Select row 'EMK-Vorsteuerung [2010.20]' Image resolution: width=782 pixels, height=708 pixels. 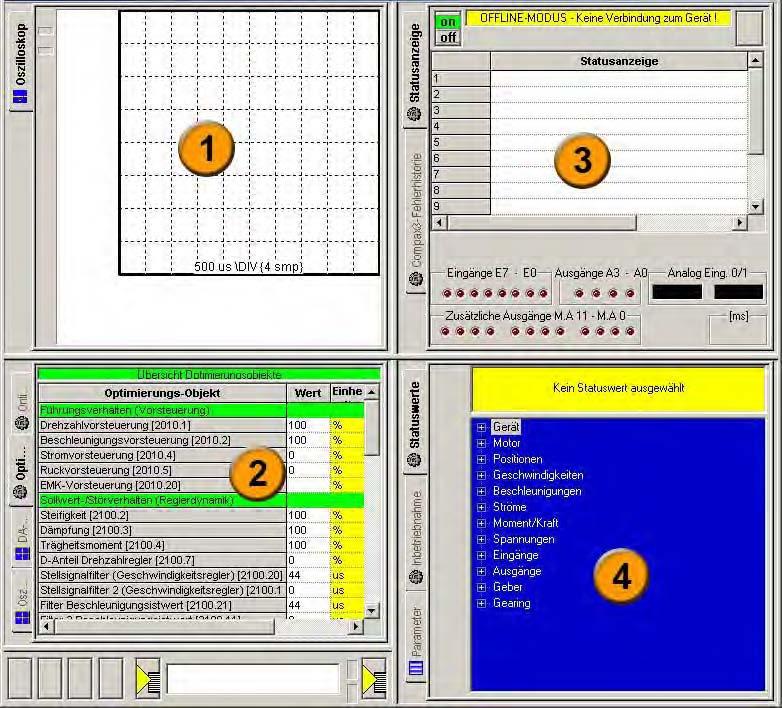[x=162, y=485]
